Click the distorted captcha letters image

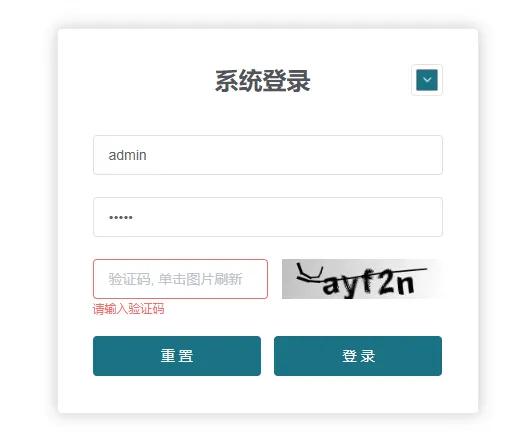coord(362,279)
